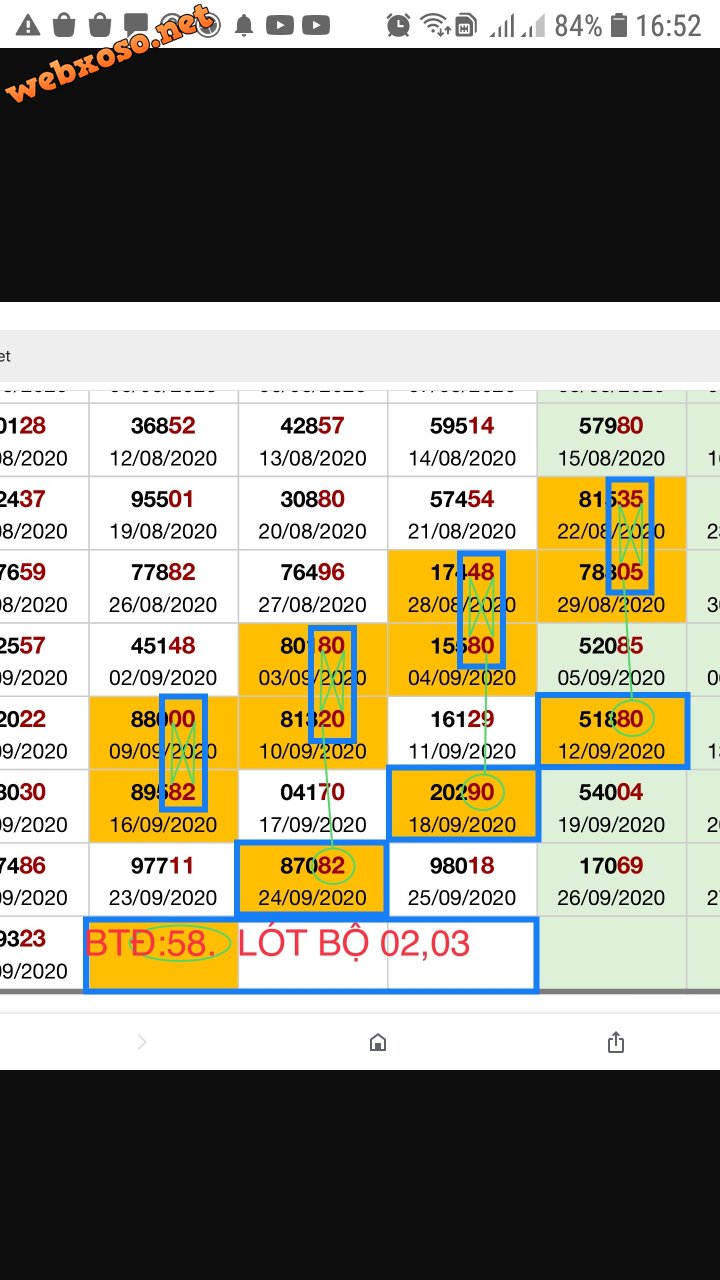
Task: Tap the forward chevron in bottom bar
Action: 141,1042
